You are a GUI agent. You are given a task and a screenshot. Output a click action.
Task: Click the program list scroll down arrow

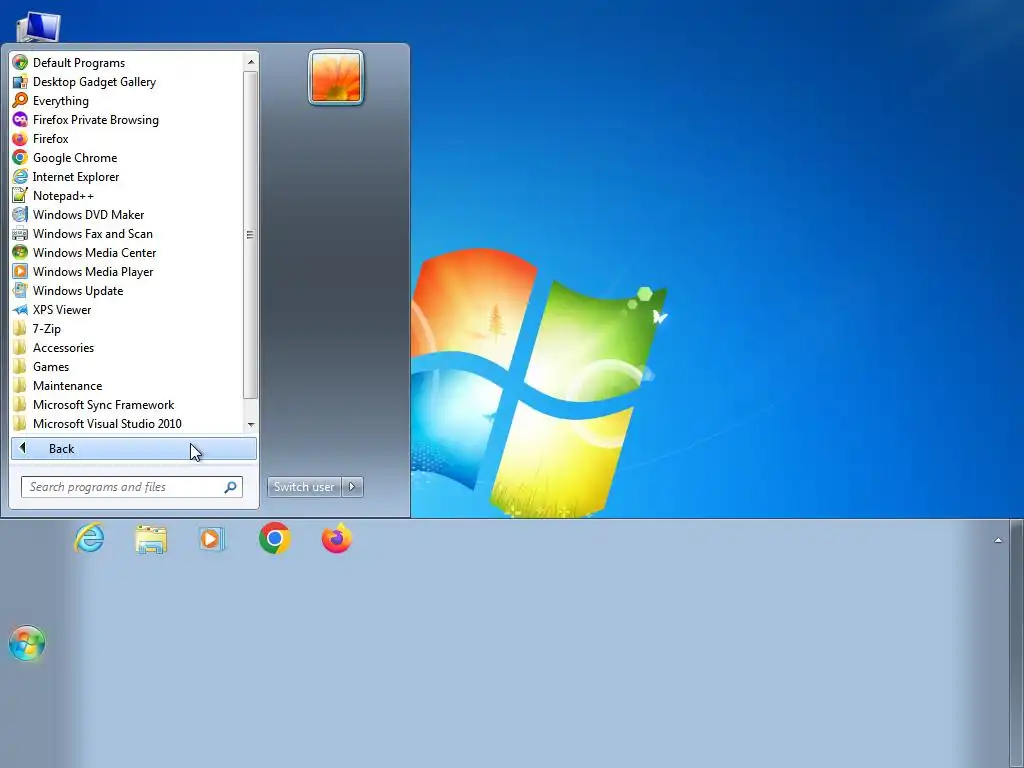click(x=251, y=425)
